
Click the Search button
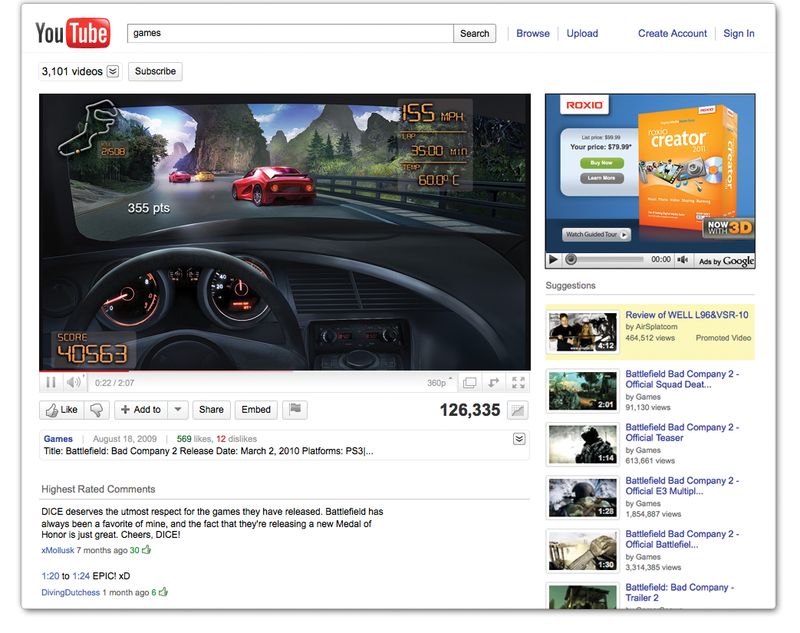click(474, 34)
